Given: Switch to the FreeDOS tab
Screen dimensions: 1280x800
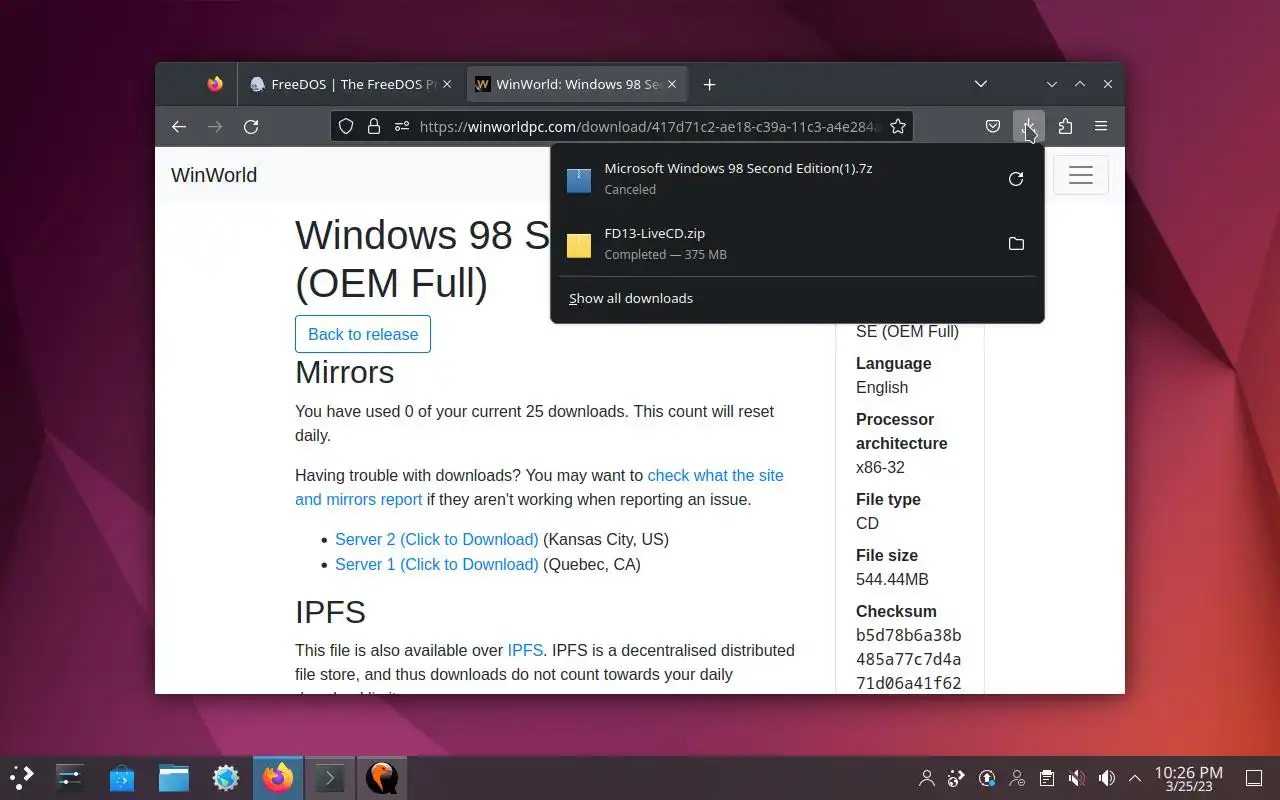Looking at the screenshot, I should pos(352,85).
